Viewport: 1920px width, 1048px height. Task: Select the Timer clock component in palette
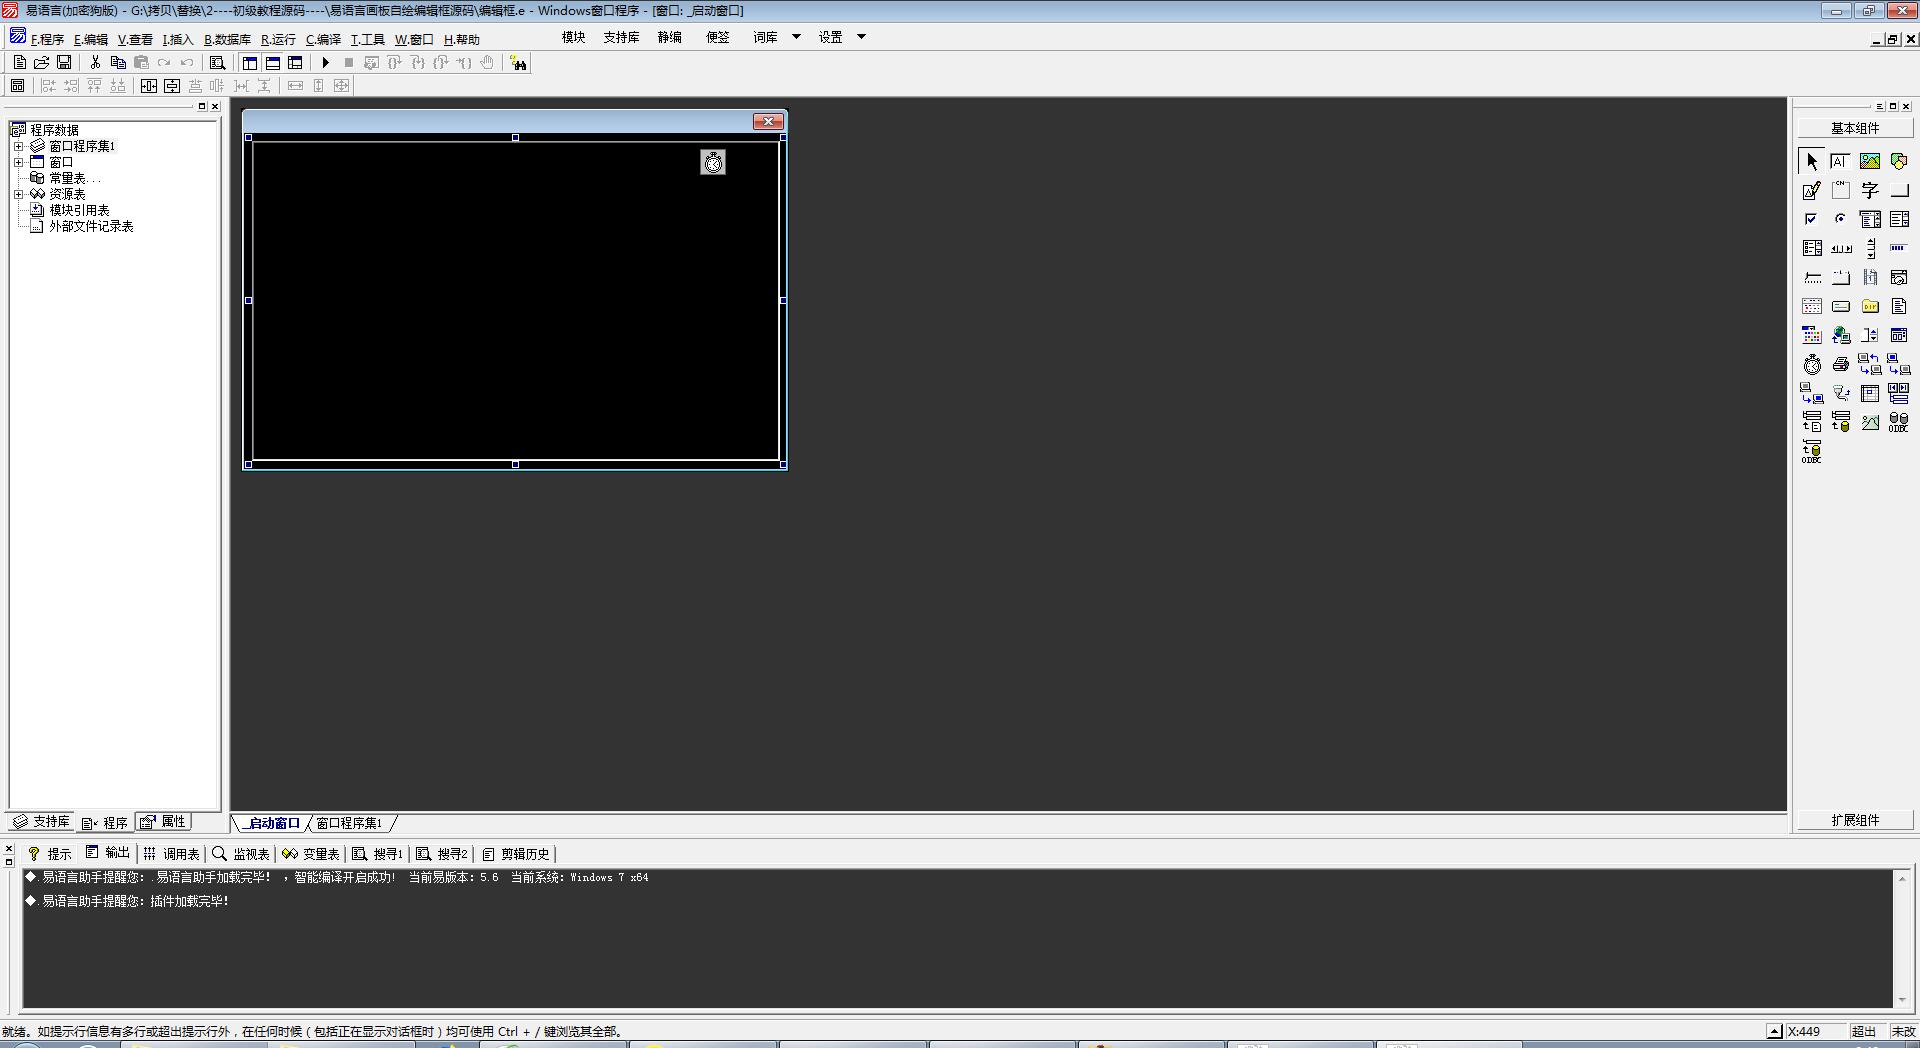tap(1812, 364)
